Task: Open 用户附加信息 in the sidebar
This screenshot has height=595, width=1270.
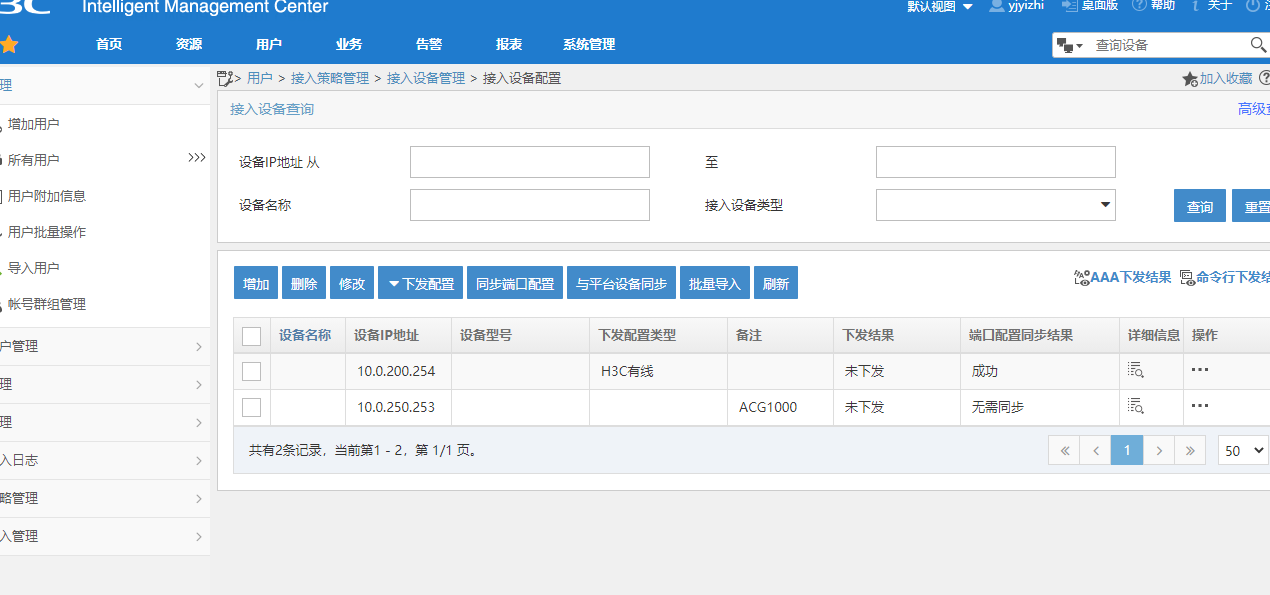Action: click(x=47, y=196)
